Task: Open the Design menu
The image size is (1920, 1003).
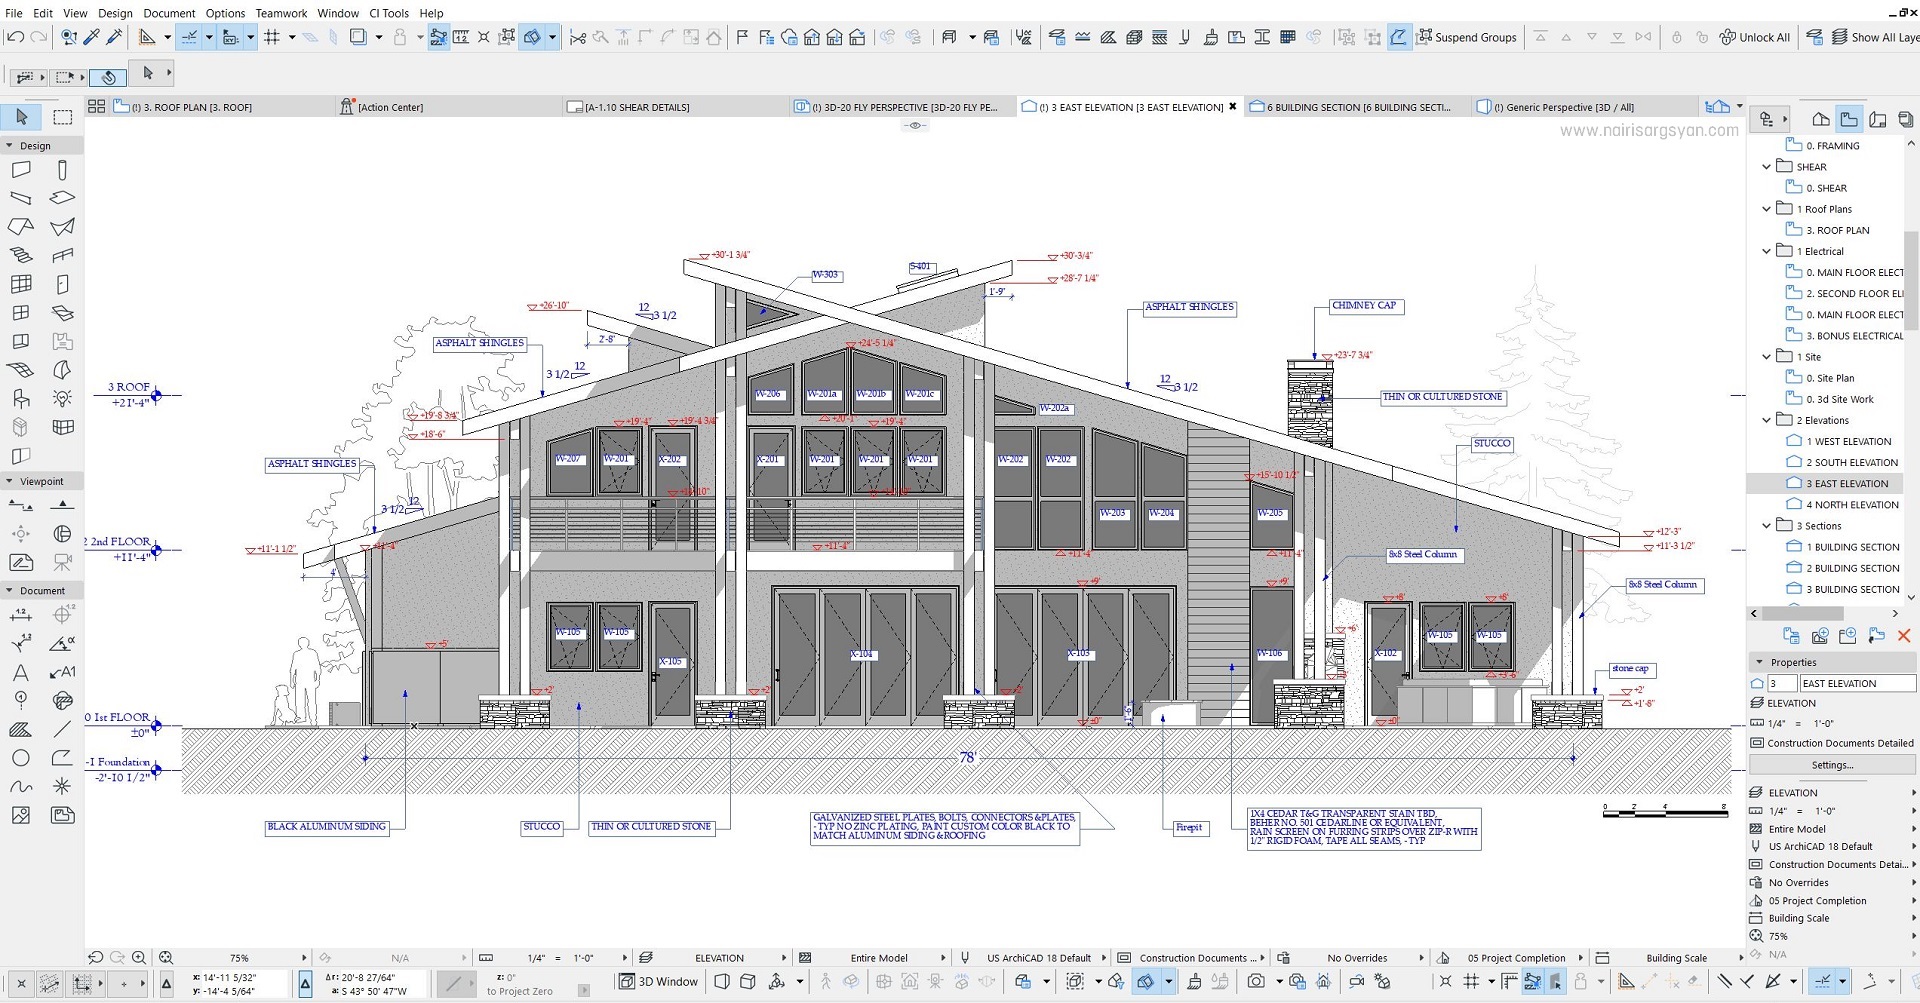Action: point(115,13)
